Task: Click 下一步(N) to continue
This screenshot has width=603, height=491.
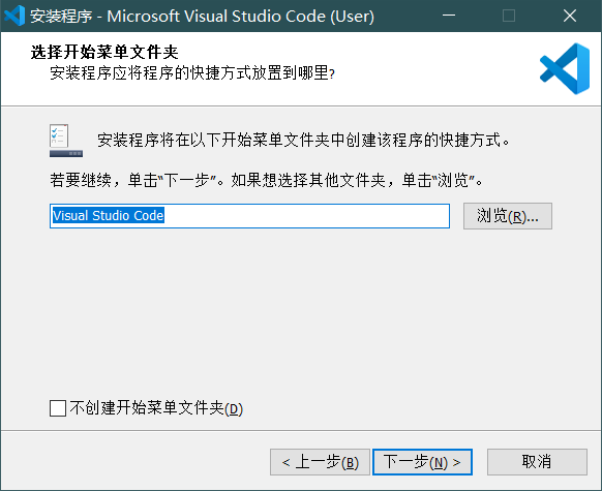Action: pyautogui.click(x=422, y=462)
